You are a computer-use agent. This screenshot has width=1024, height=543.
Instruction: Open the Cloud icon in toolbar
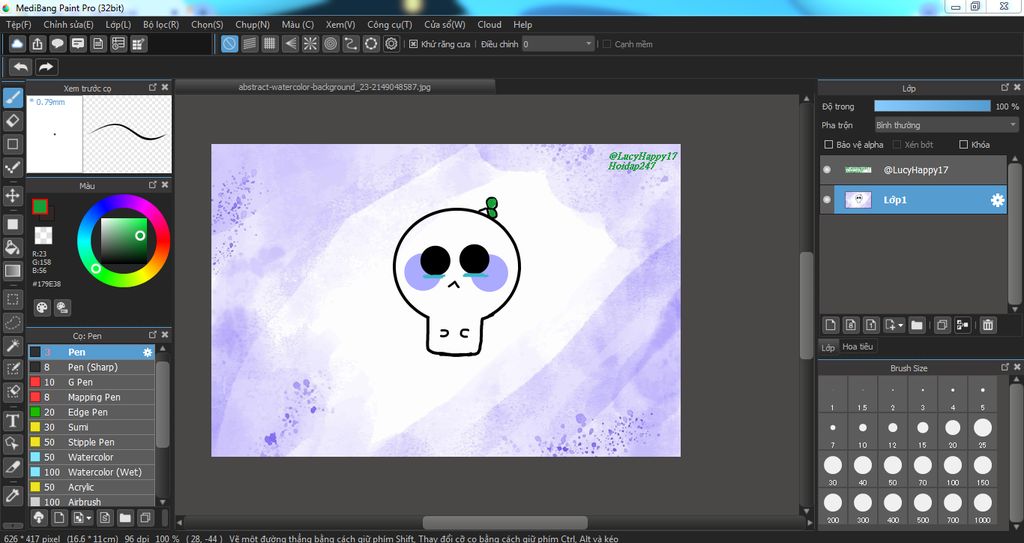click(x=17, y=44)
